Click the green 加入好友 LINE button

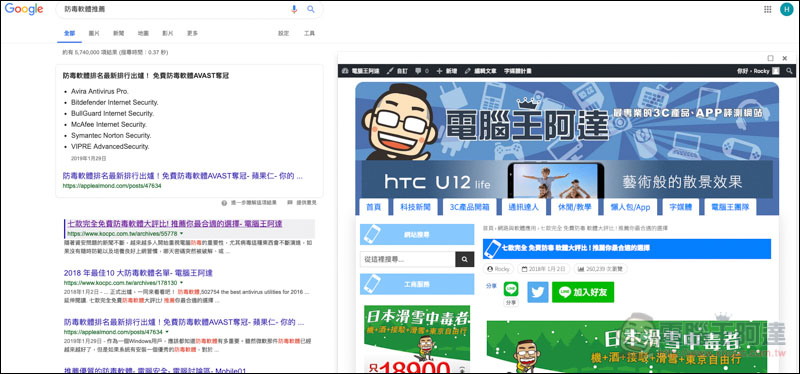583,292
